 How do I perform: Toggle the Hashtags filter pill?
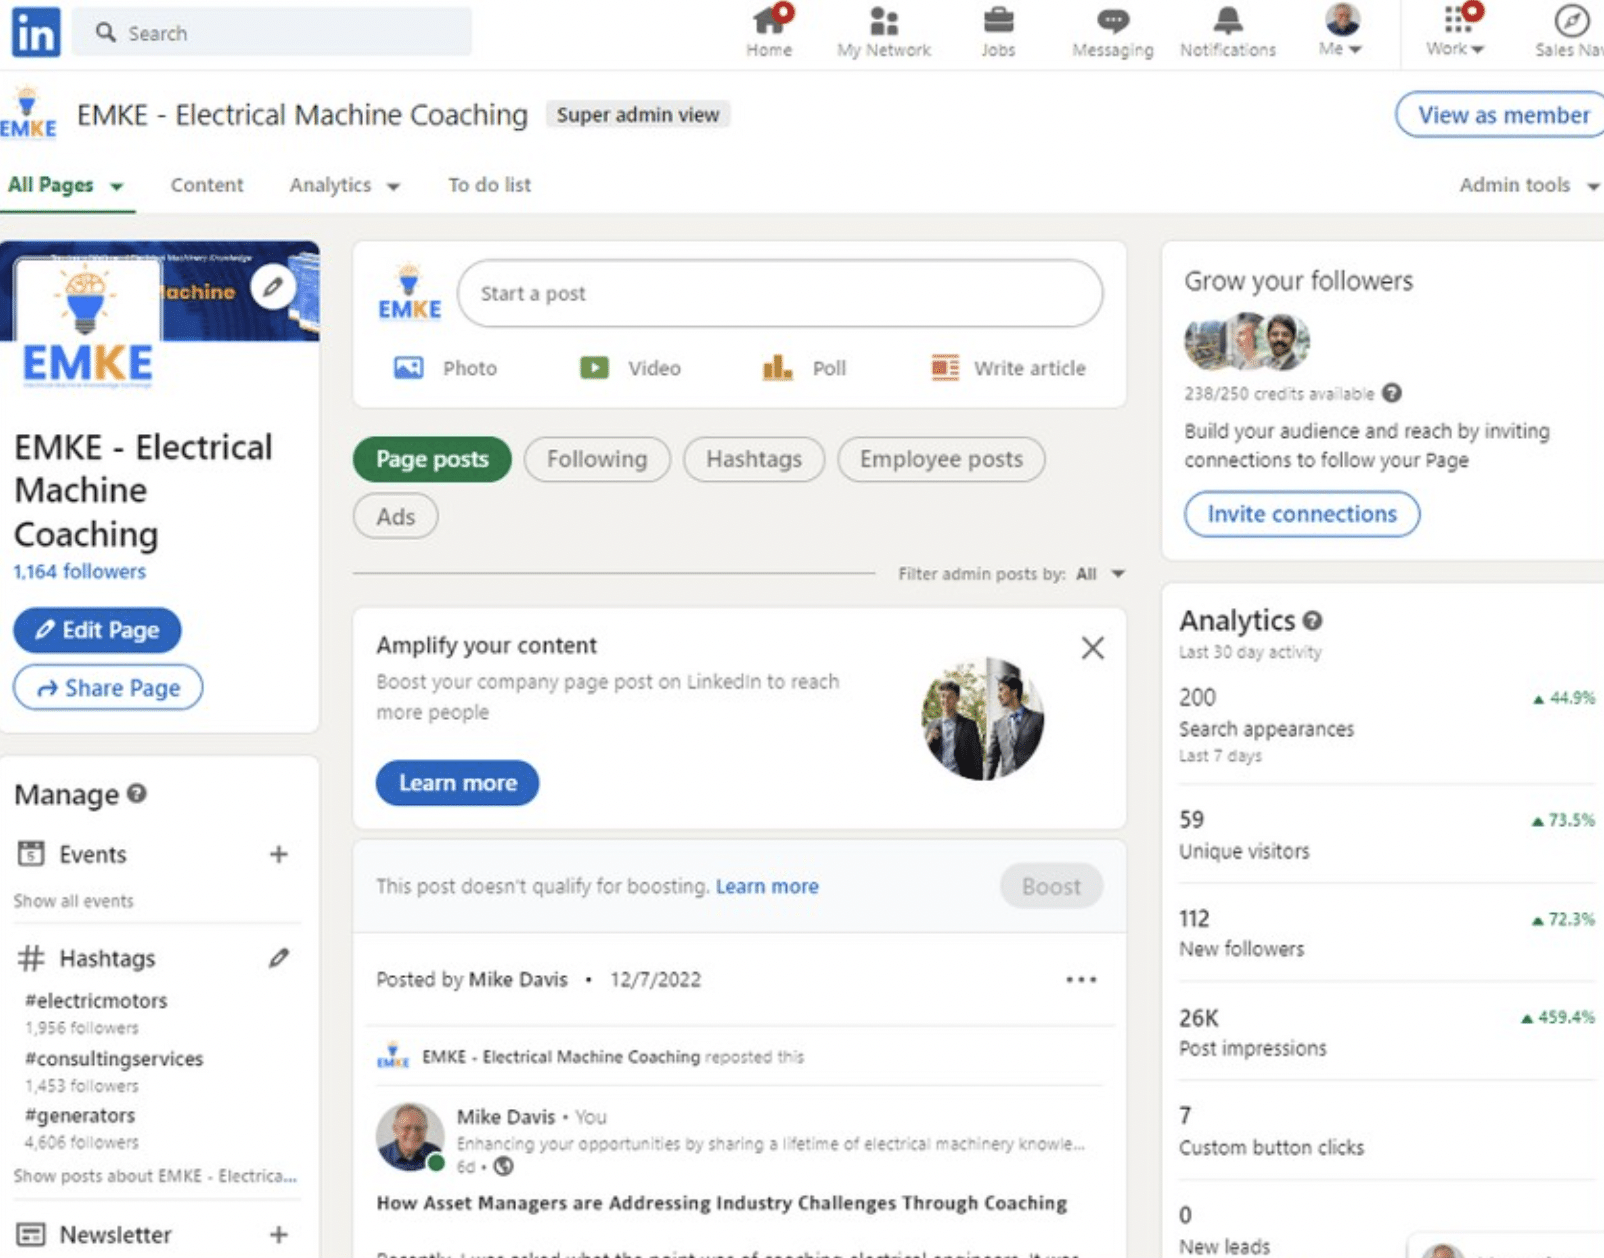tap(753, 459)
